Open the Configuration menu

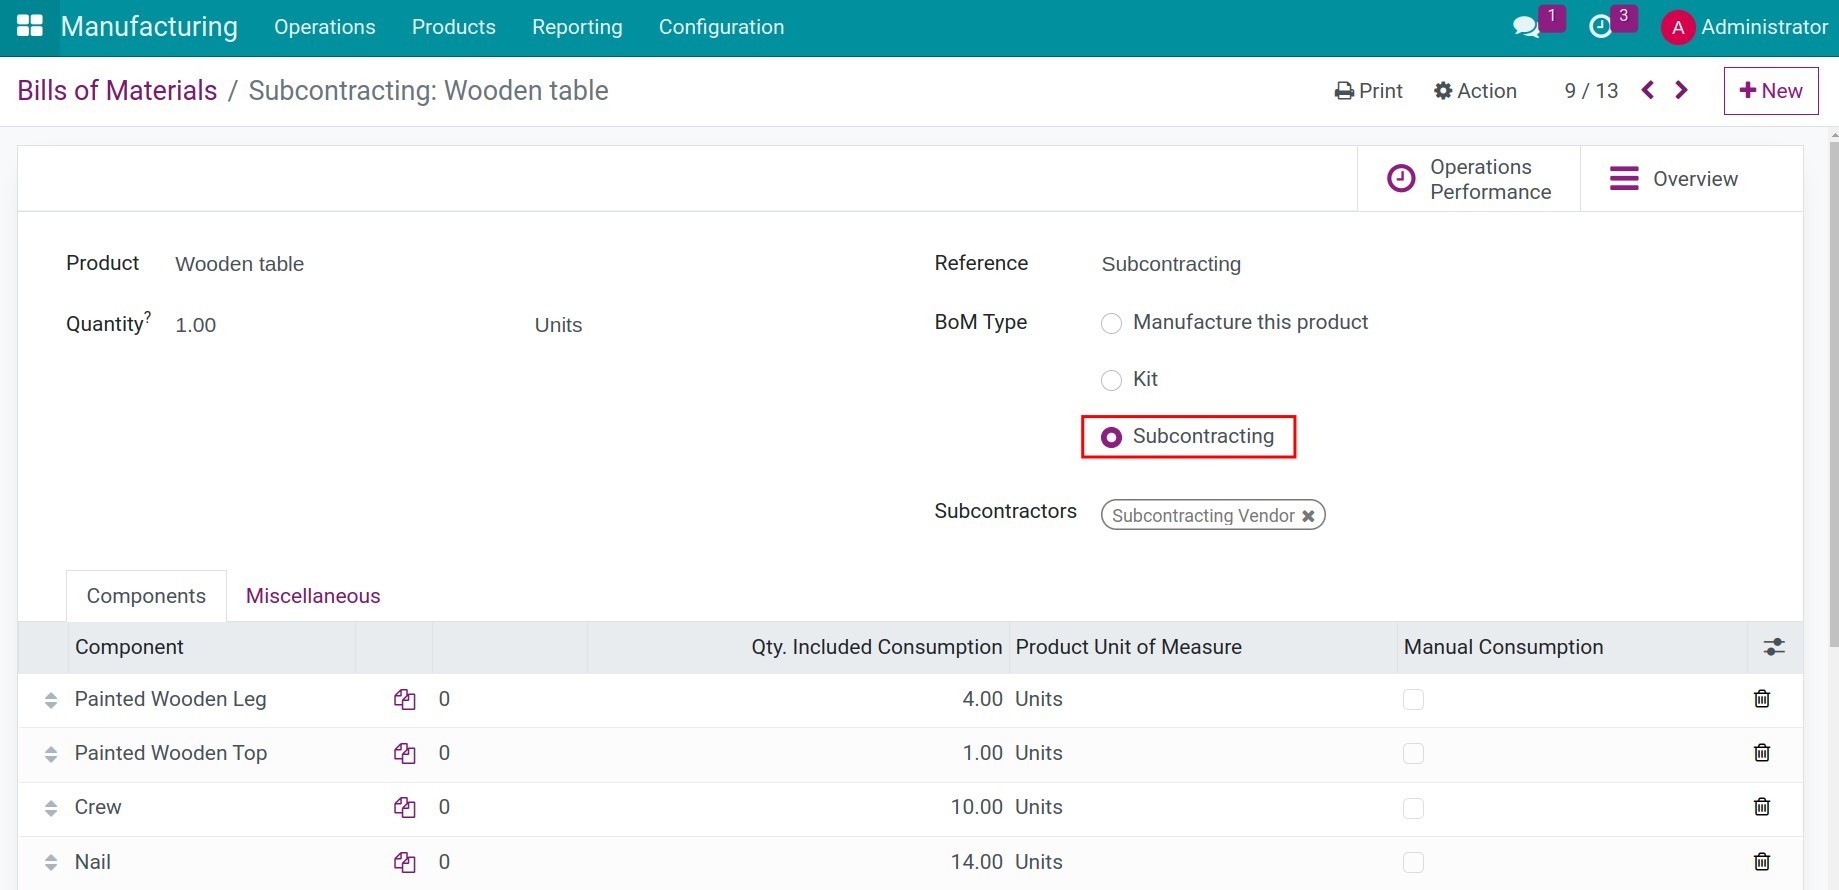tap(721, 27)
